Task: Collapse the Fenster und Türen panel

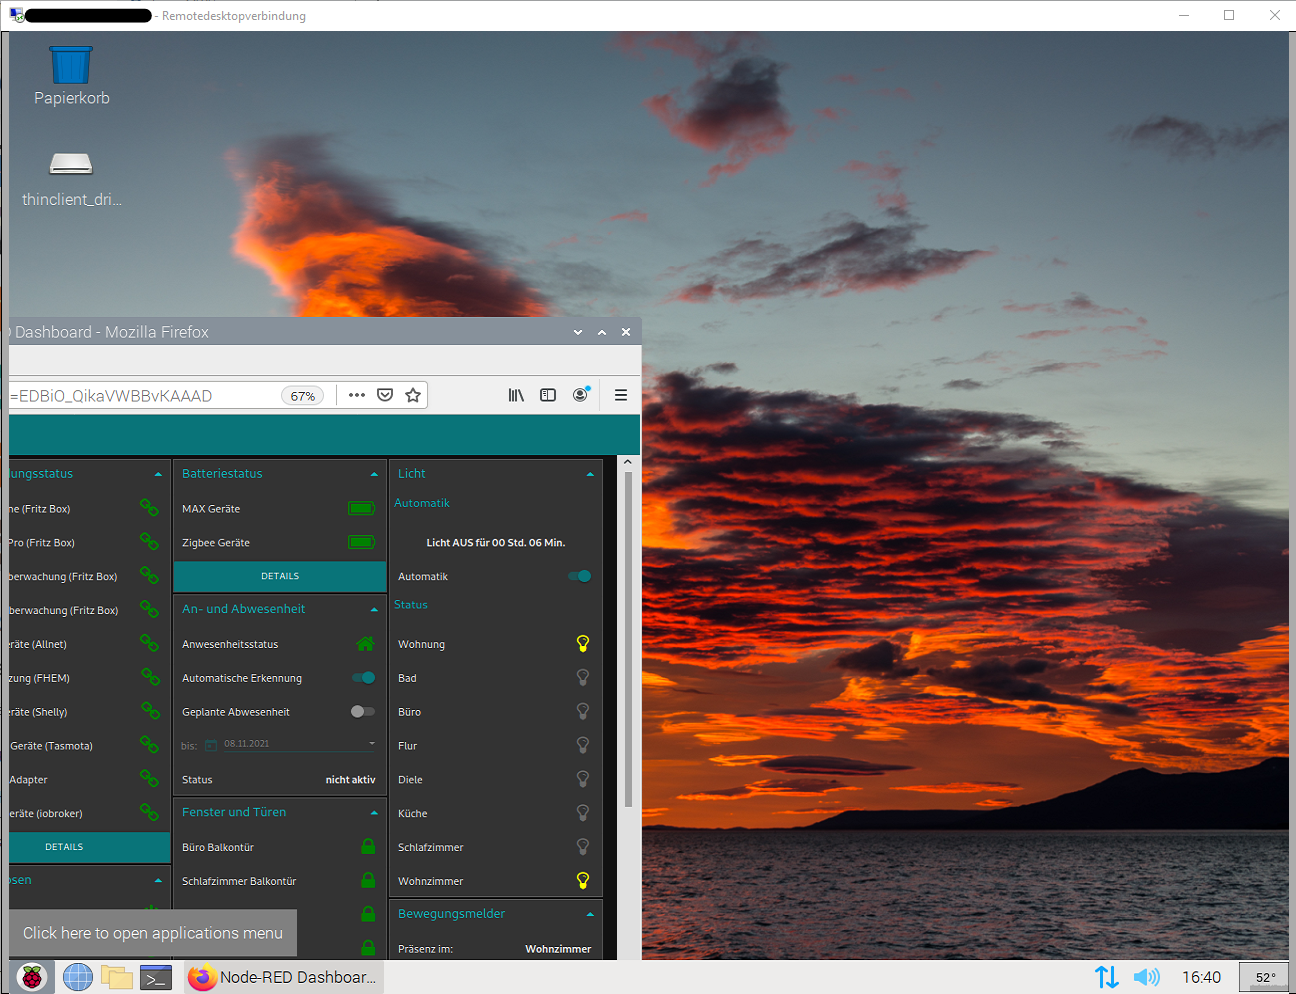Action: [374, 812]
